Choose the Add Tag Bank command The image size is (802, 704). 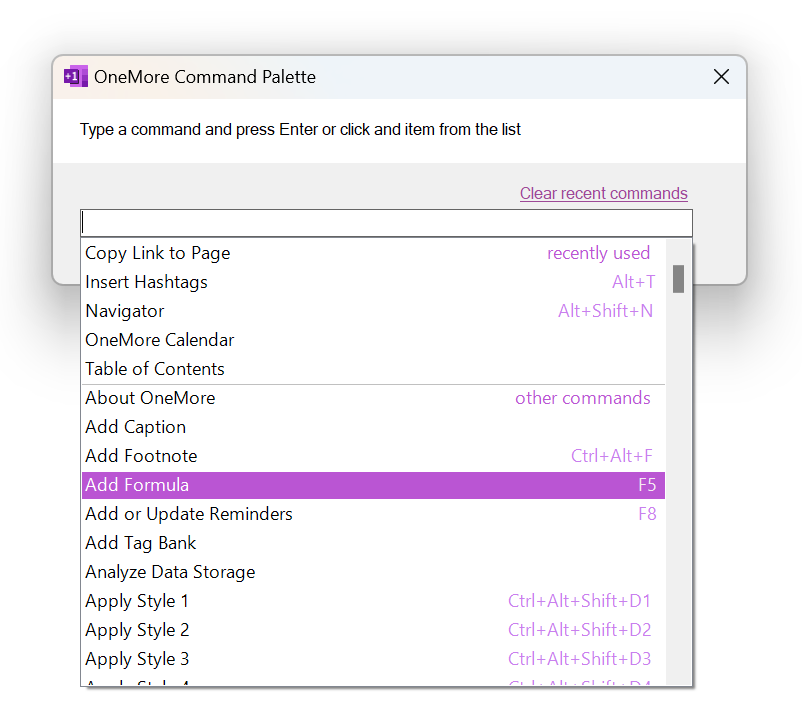[140, 543]
